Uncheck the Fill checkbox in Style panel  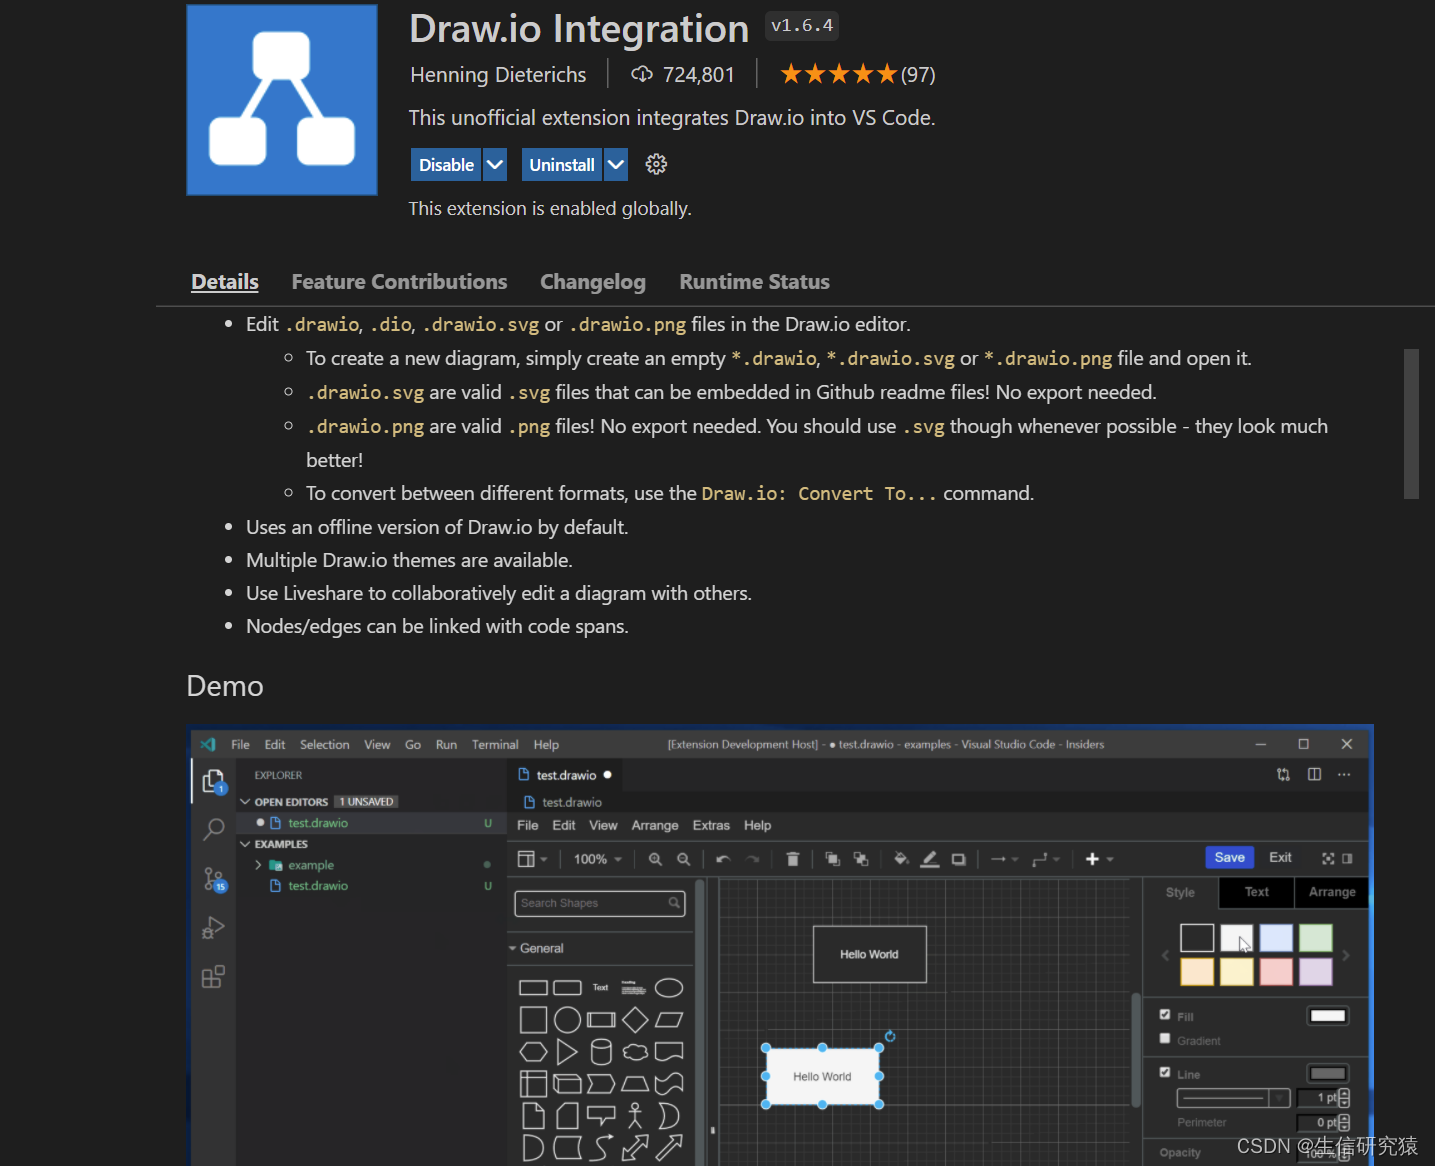(x=1166, y=1014)
